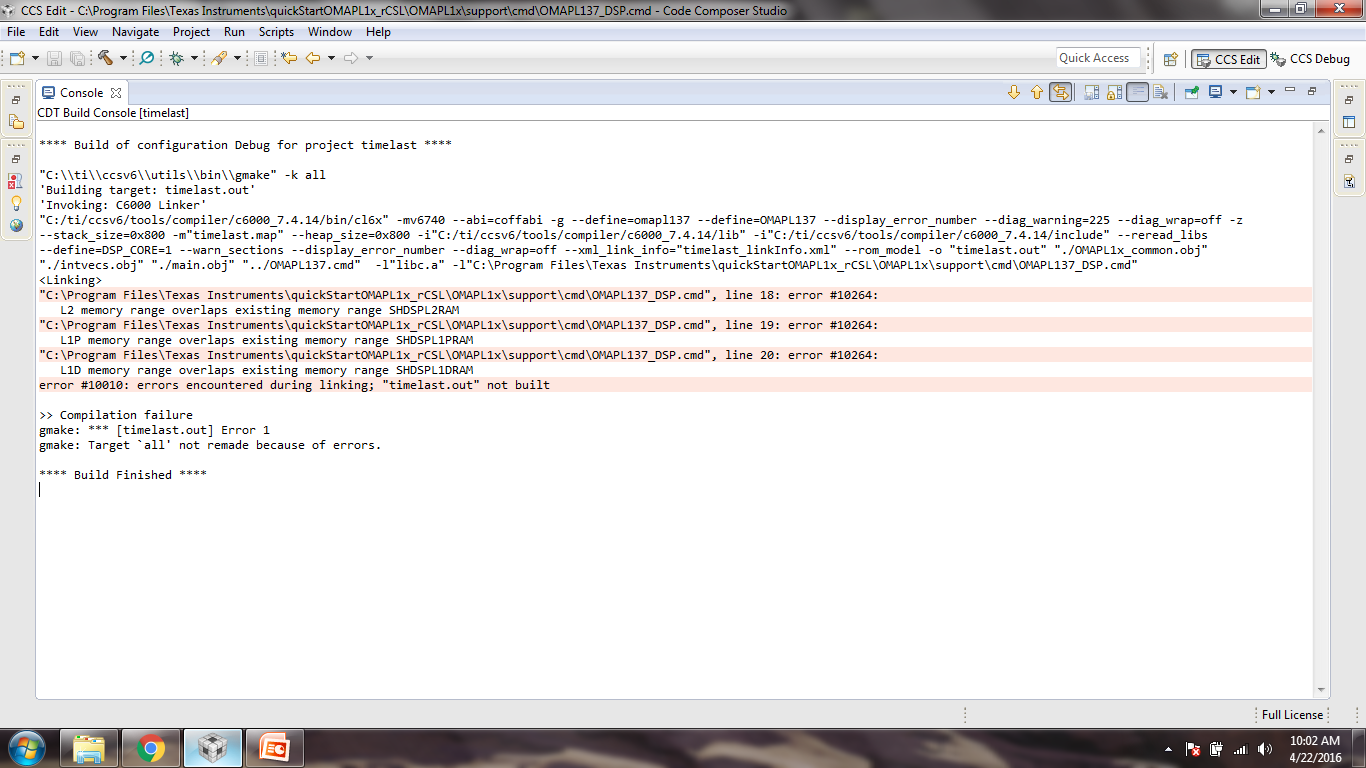Screen dimensions: 1366x768
Task: Expand the Build hammer dropdown arrow
Action: click(123, 58)
